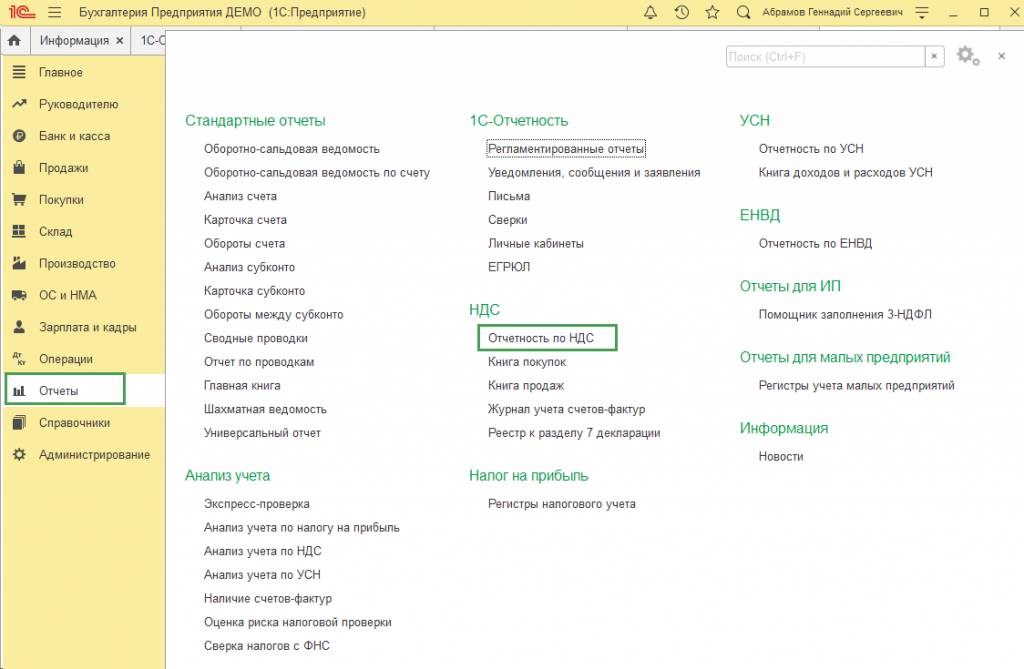Open the hamburger functions menu in the title bar
This screenshot has height=669, width=1024.
(55, 12)
